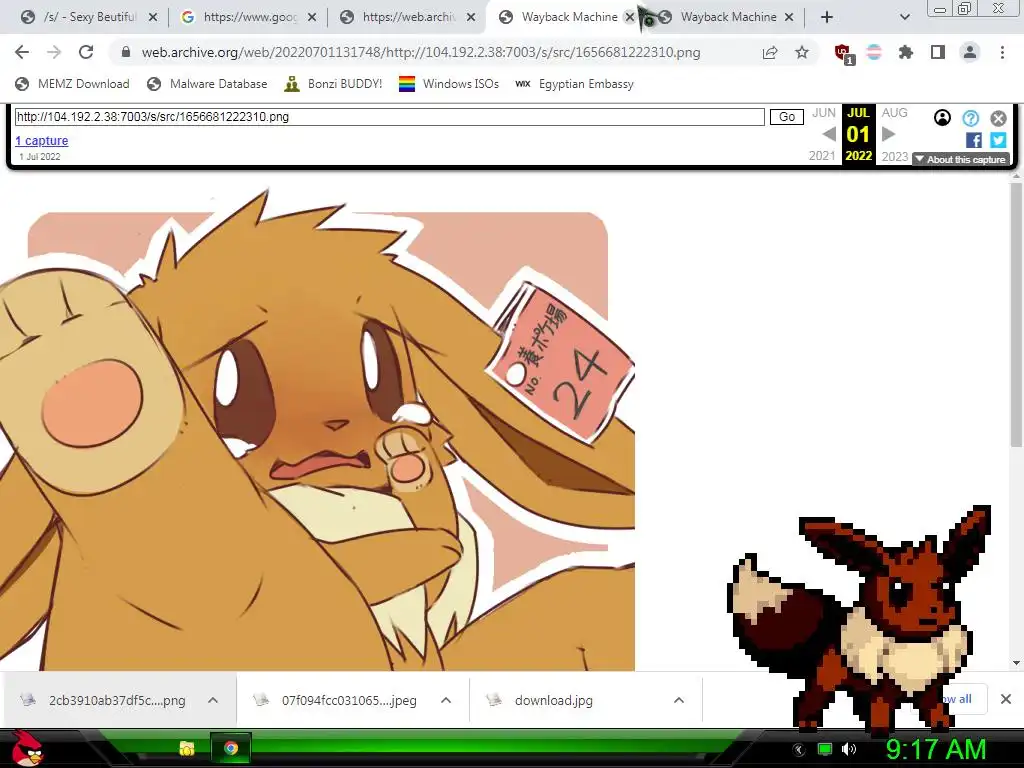
Task: Click the Wayback Go button
Action: 787,117
